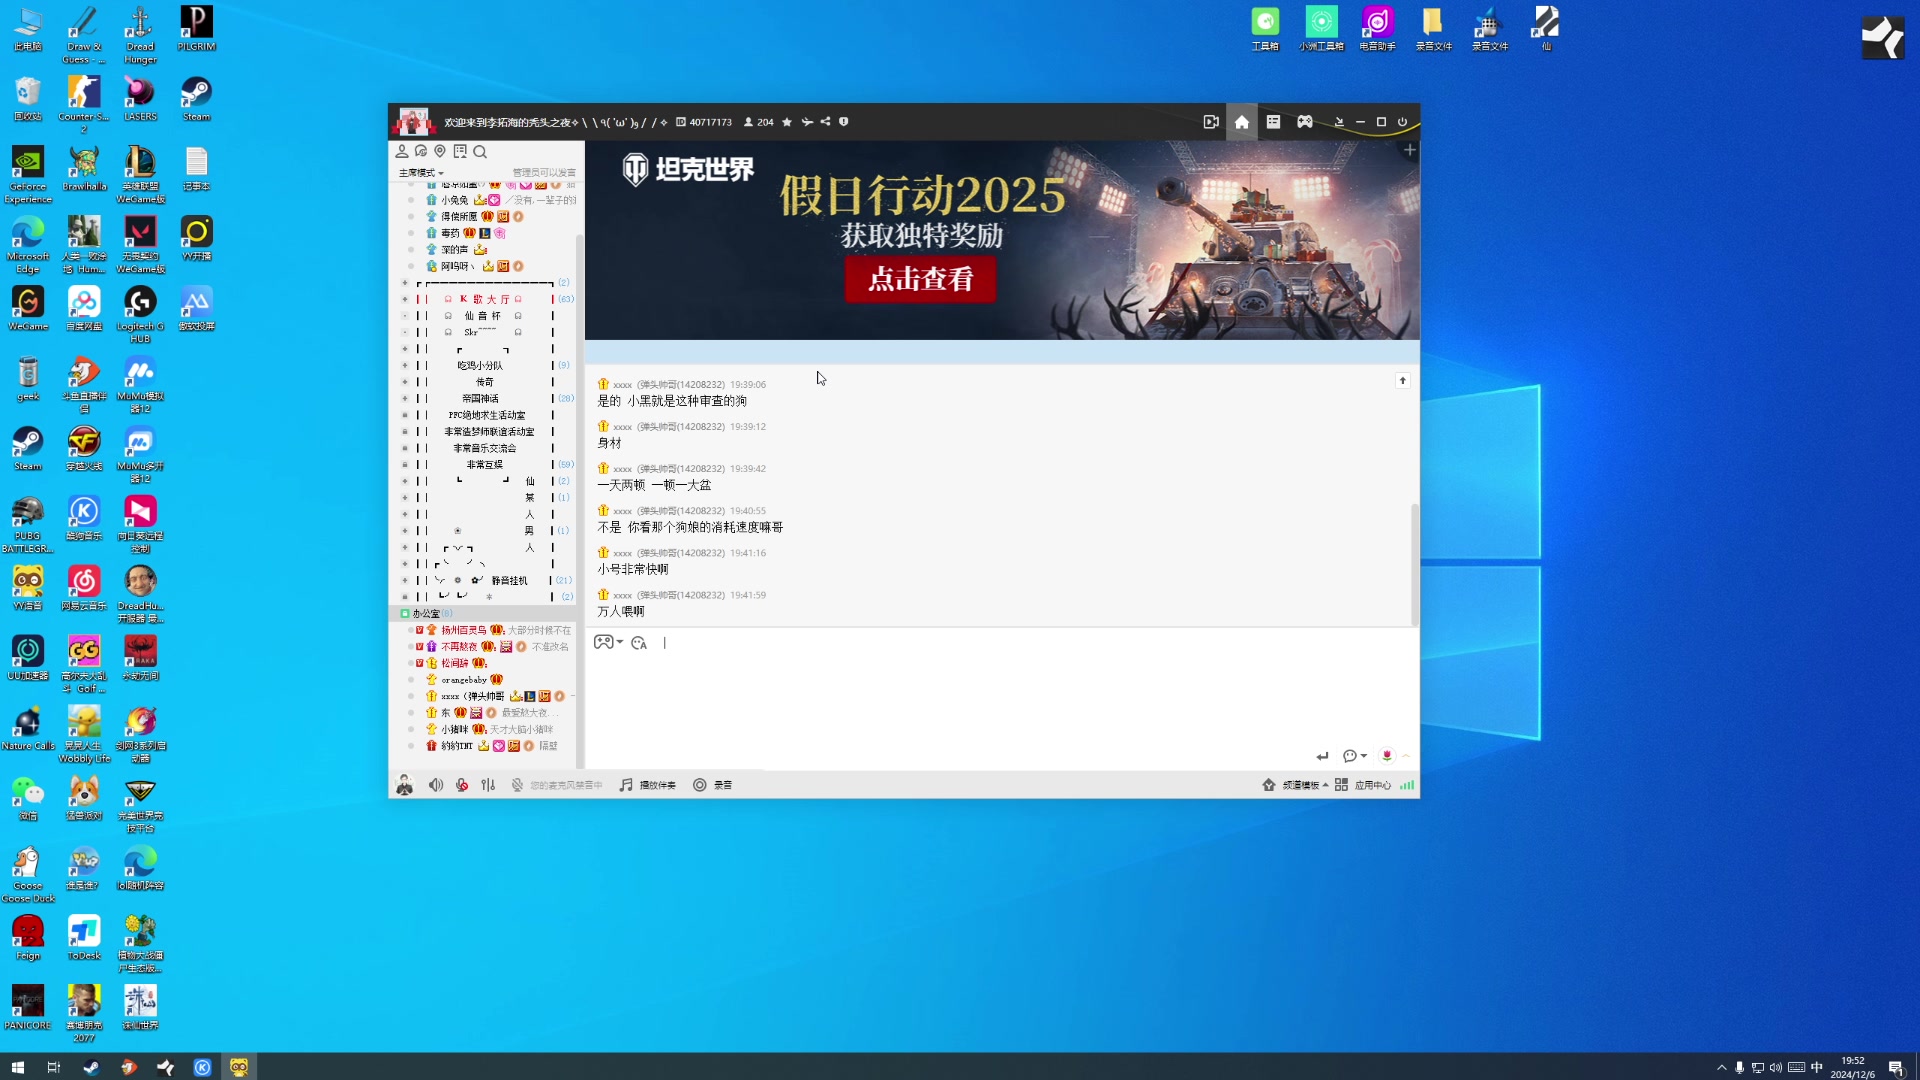Open the gamepad icon in YY title bar
The height and width of the screenshot is (1080, 1920).
point(1305,122)
